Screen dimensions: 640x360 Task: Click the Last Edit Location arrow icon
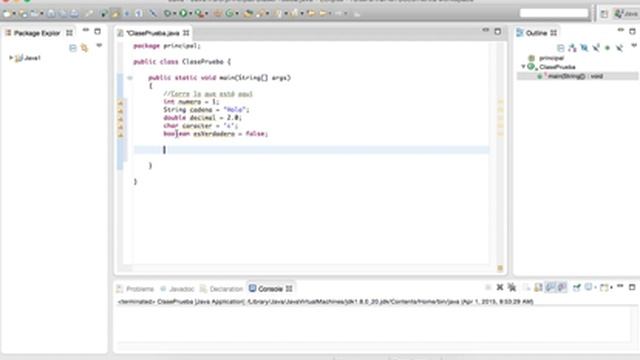click(311, 14)
